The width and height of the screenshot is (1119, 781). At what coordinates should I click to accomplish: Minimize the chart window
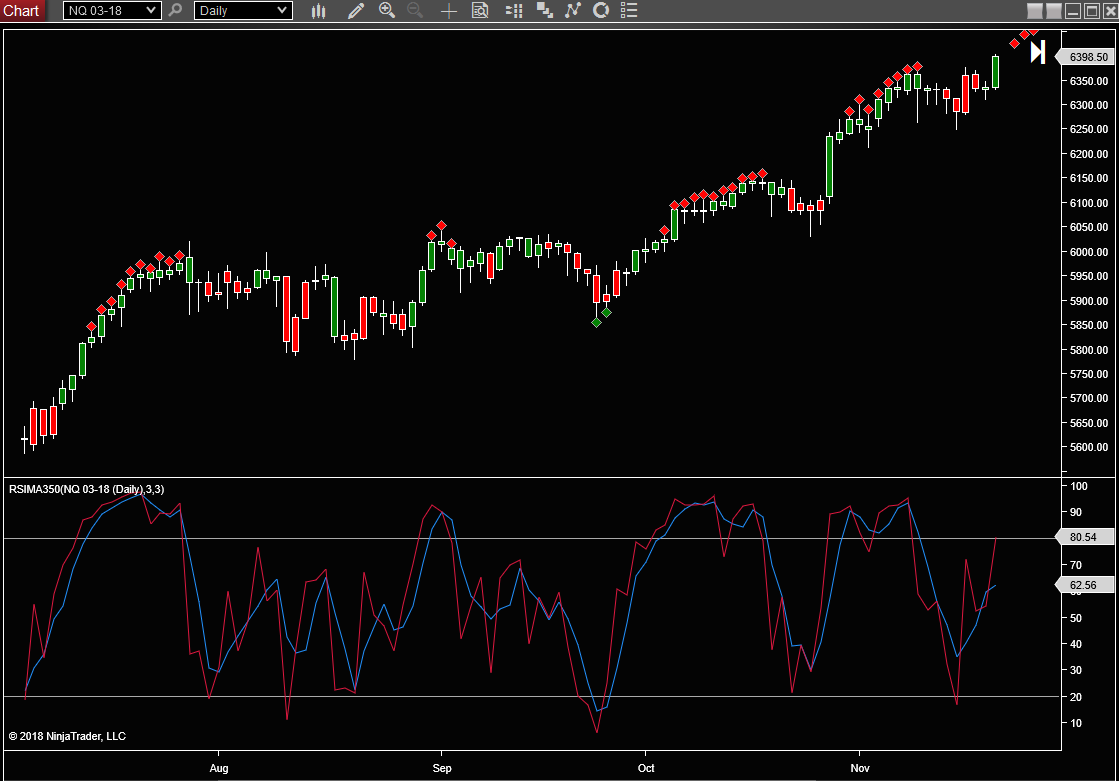tap(1073, 11)
